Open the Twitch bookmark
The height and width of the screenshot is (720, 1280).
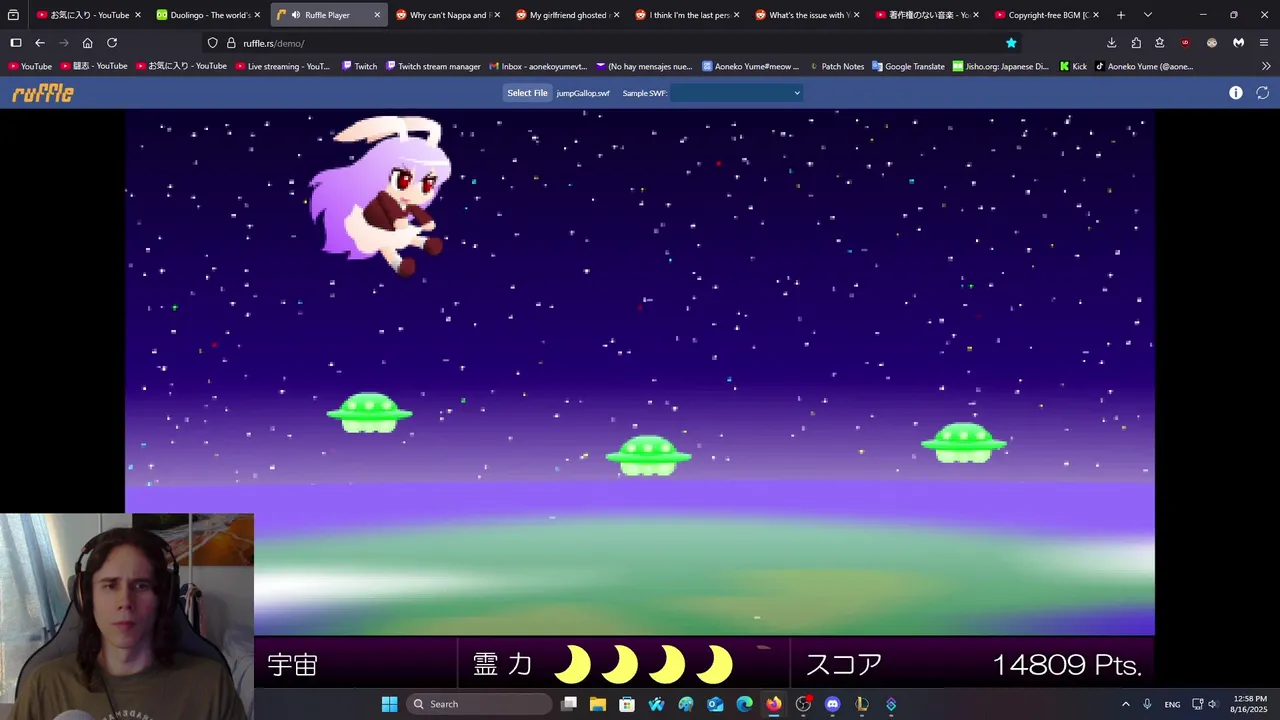(359, 66)
